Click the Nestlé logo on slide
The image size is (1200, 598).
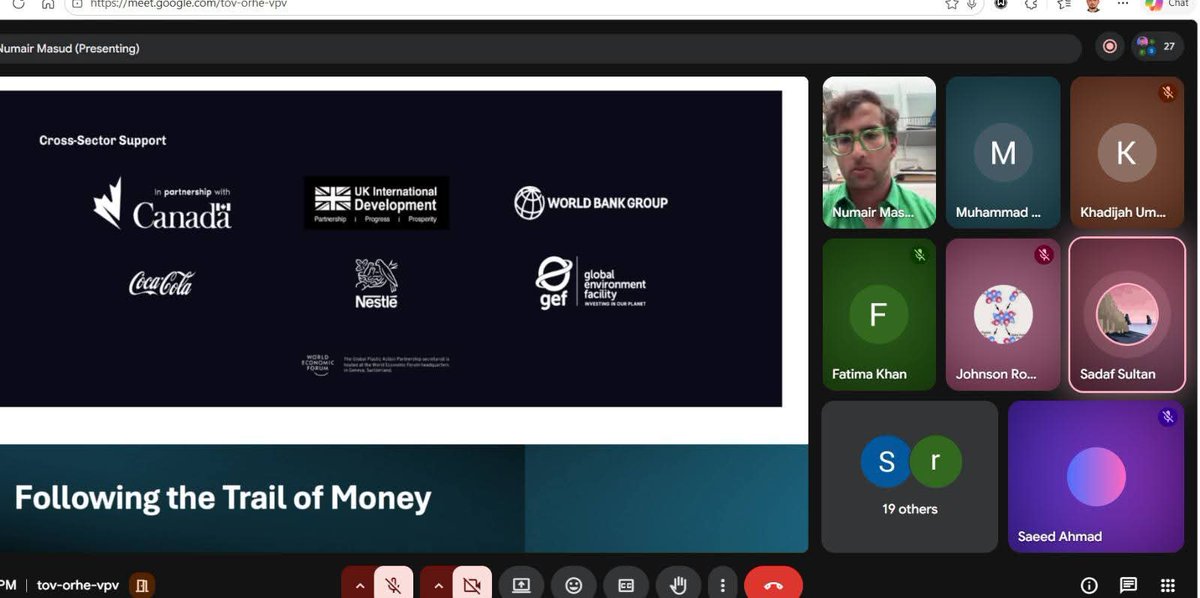[376, 283]
